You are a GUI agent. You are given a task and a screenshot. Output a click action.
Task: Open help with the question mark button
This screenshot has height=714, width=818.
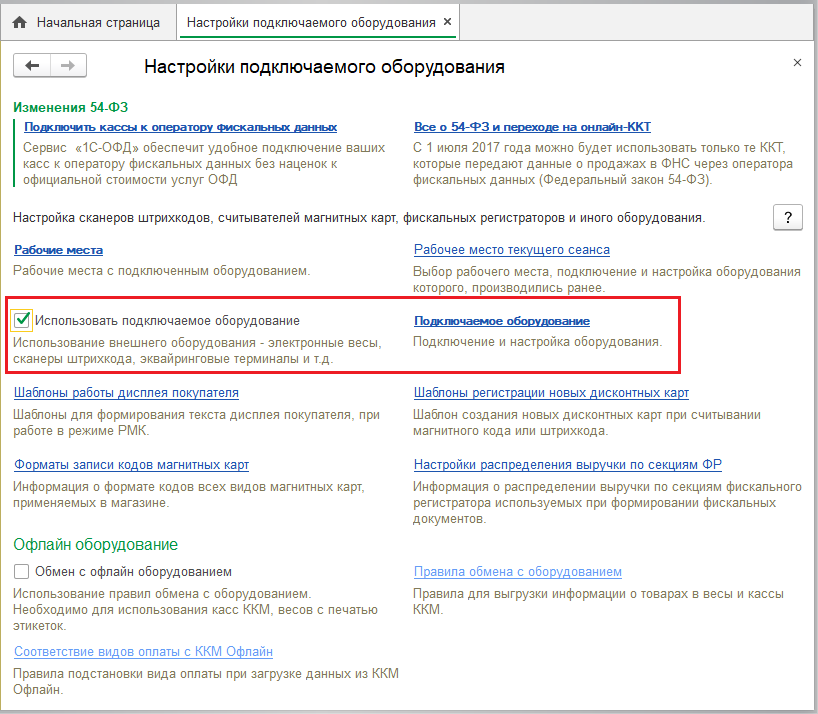click(788, 217)
